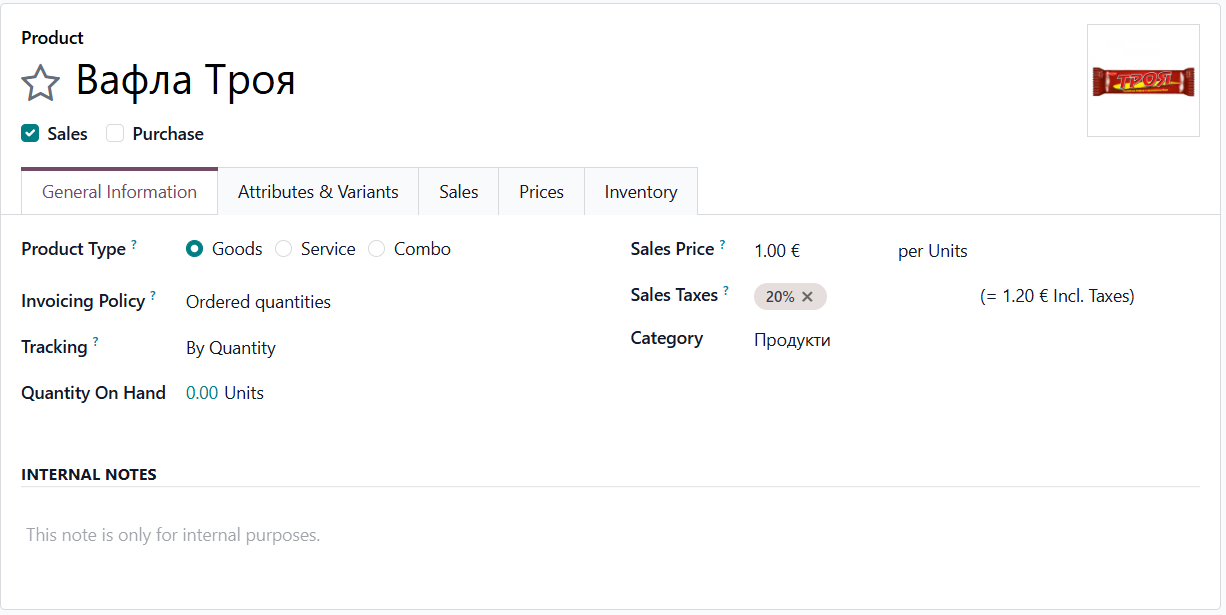Select the Goods product type radio

[x=195, y=249]
